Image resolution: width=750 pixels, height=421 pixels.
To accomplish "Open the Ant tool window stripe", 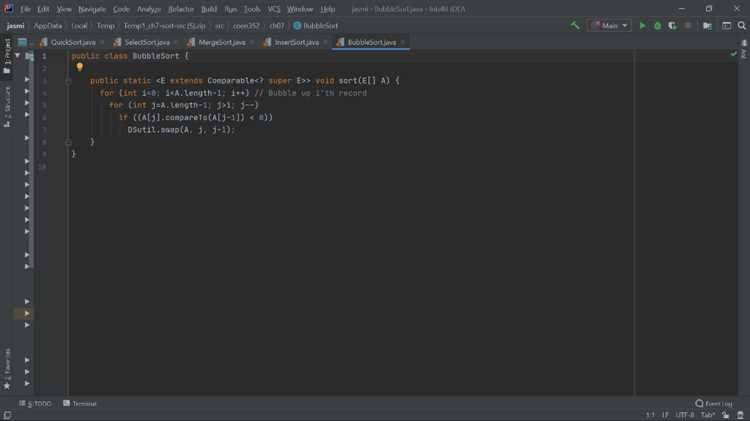I will tap(744, 50).
